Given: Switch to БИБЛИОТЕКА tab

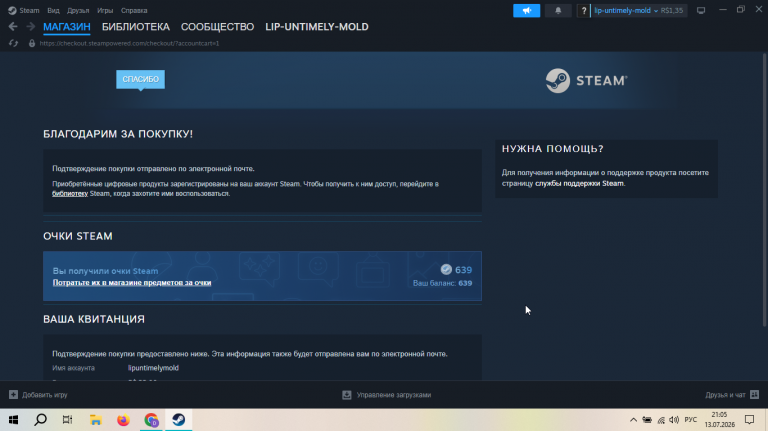Looking at the screenshot, I should coord(136,27).
